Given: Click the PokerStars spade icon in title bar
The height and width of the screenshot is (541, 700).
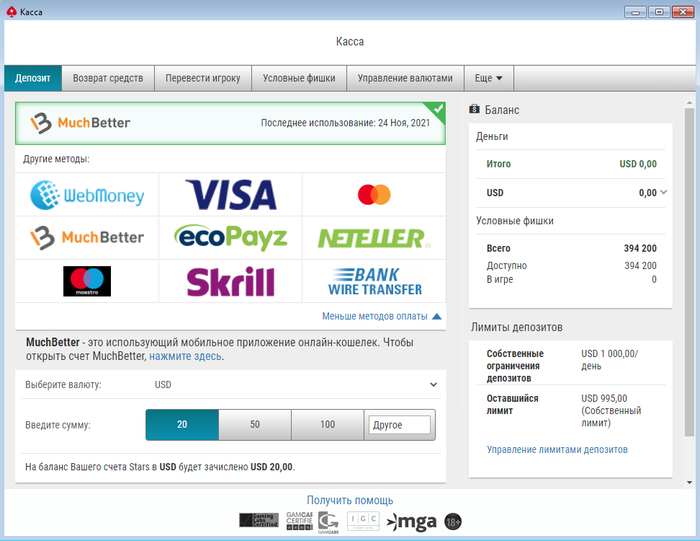Looking at the screenshot, I should [x=11, y=12].
